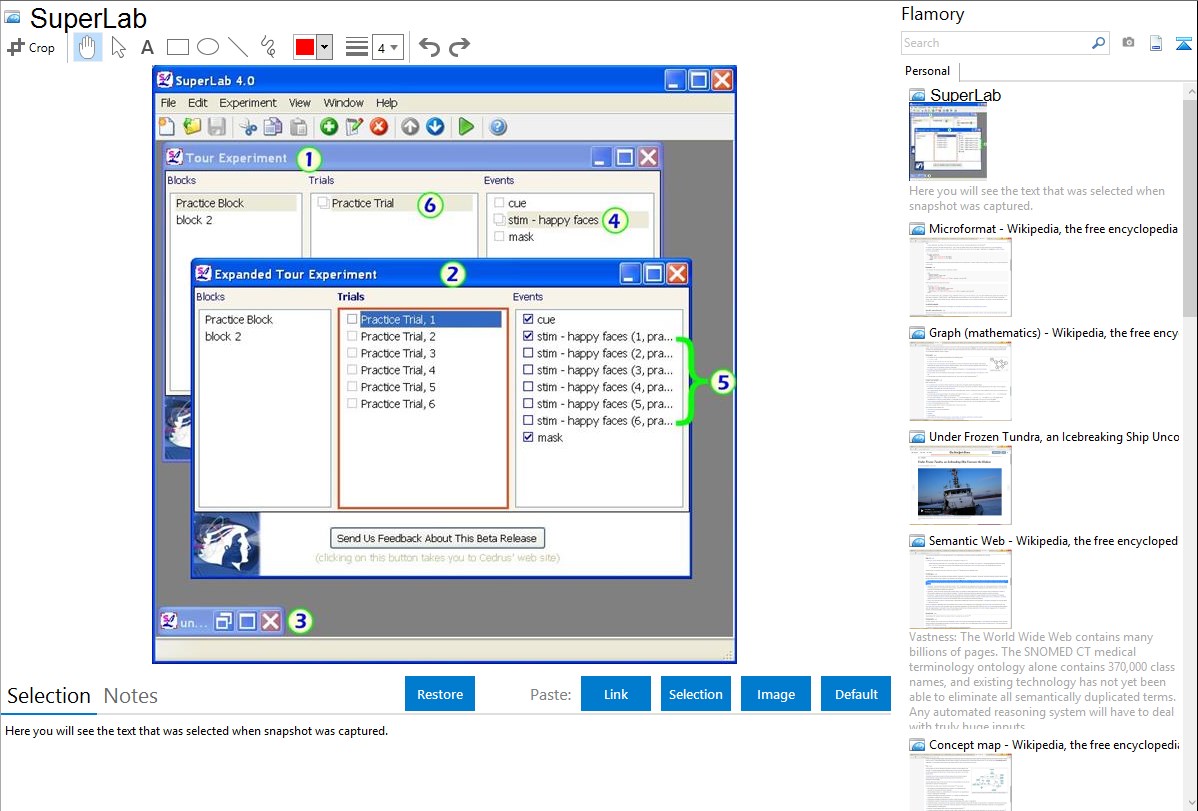Open the View menu in SuperLab
Image resolution: width=1198 pixels, height=811 pixels.
[300, 102]
